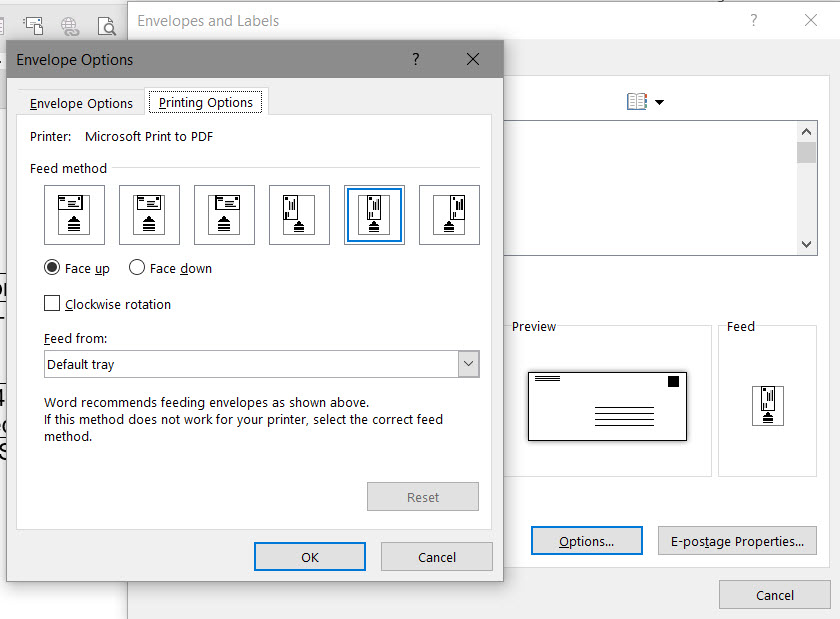
Task: Select vertical centered envelope feed method
Action: [374, 215]
